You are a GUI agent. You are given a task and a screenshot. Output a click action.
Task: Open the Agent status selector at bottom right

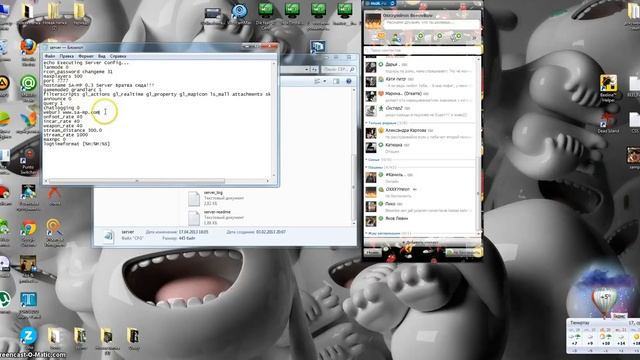click(x=463, y=253)
